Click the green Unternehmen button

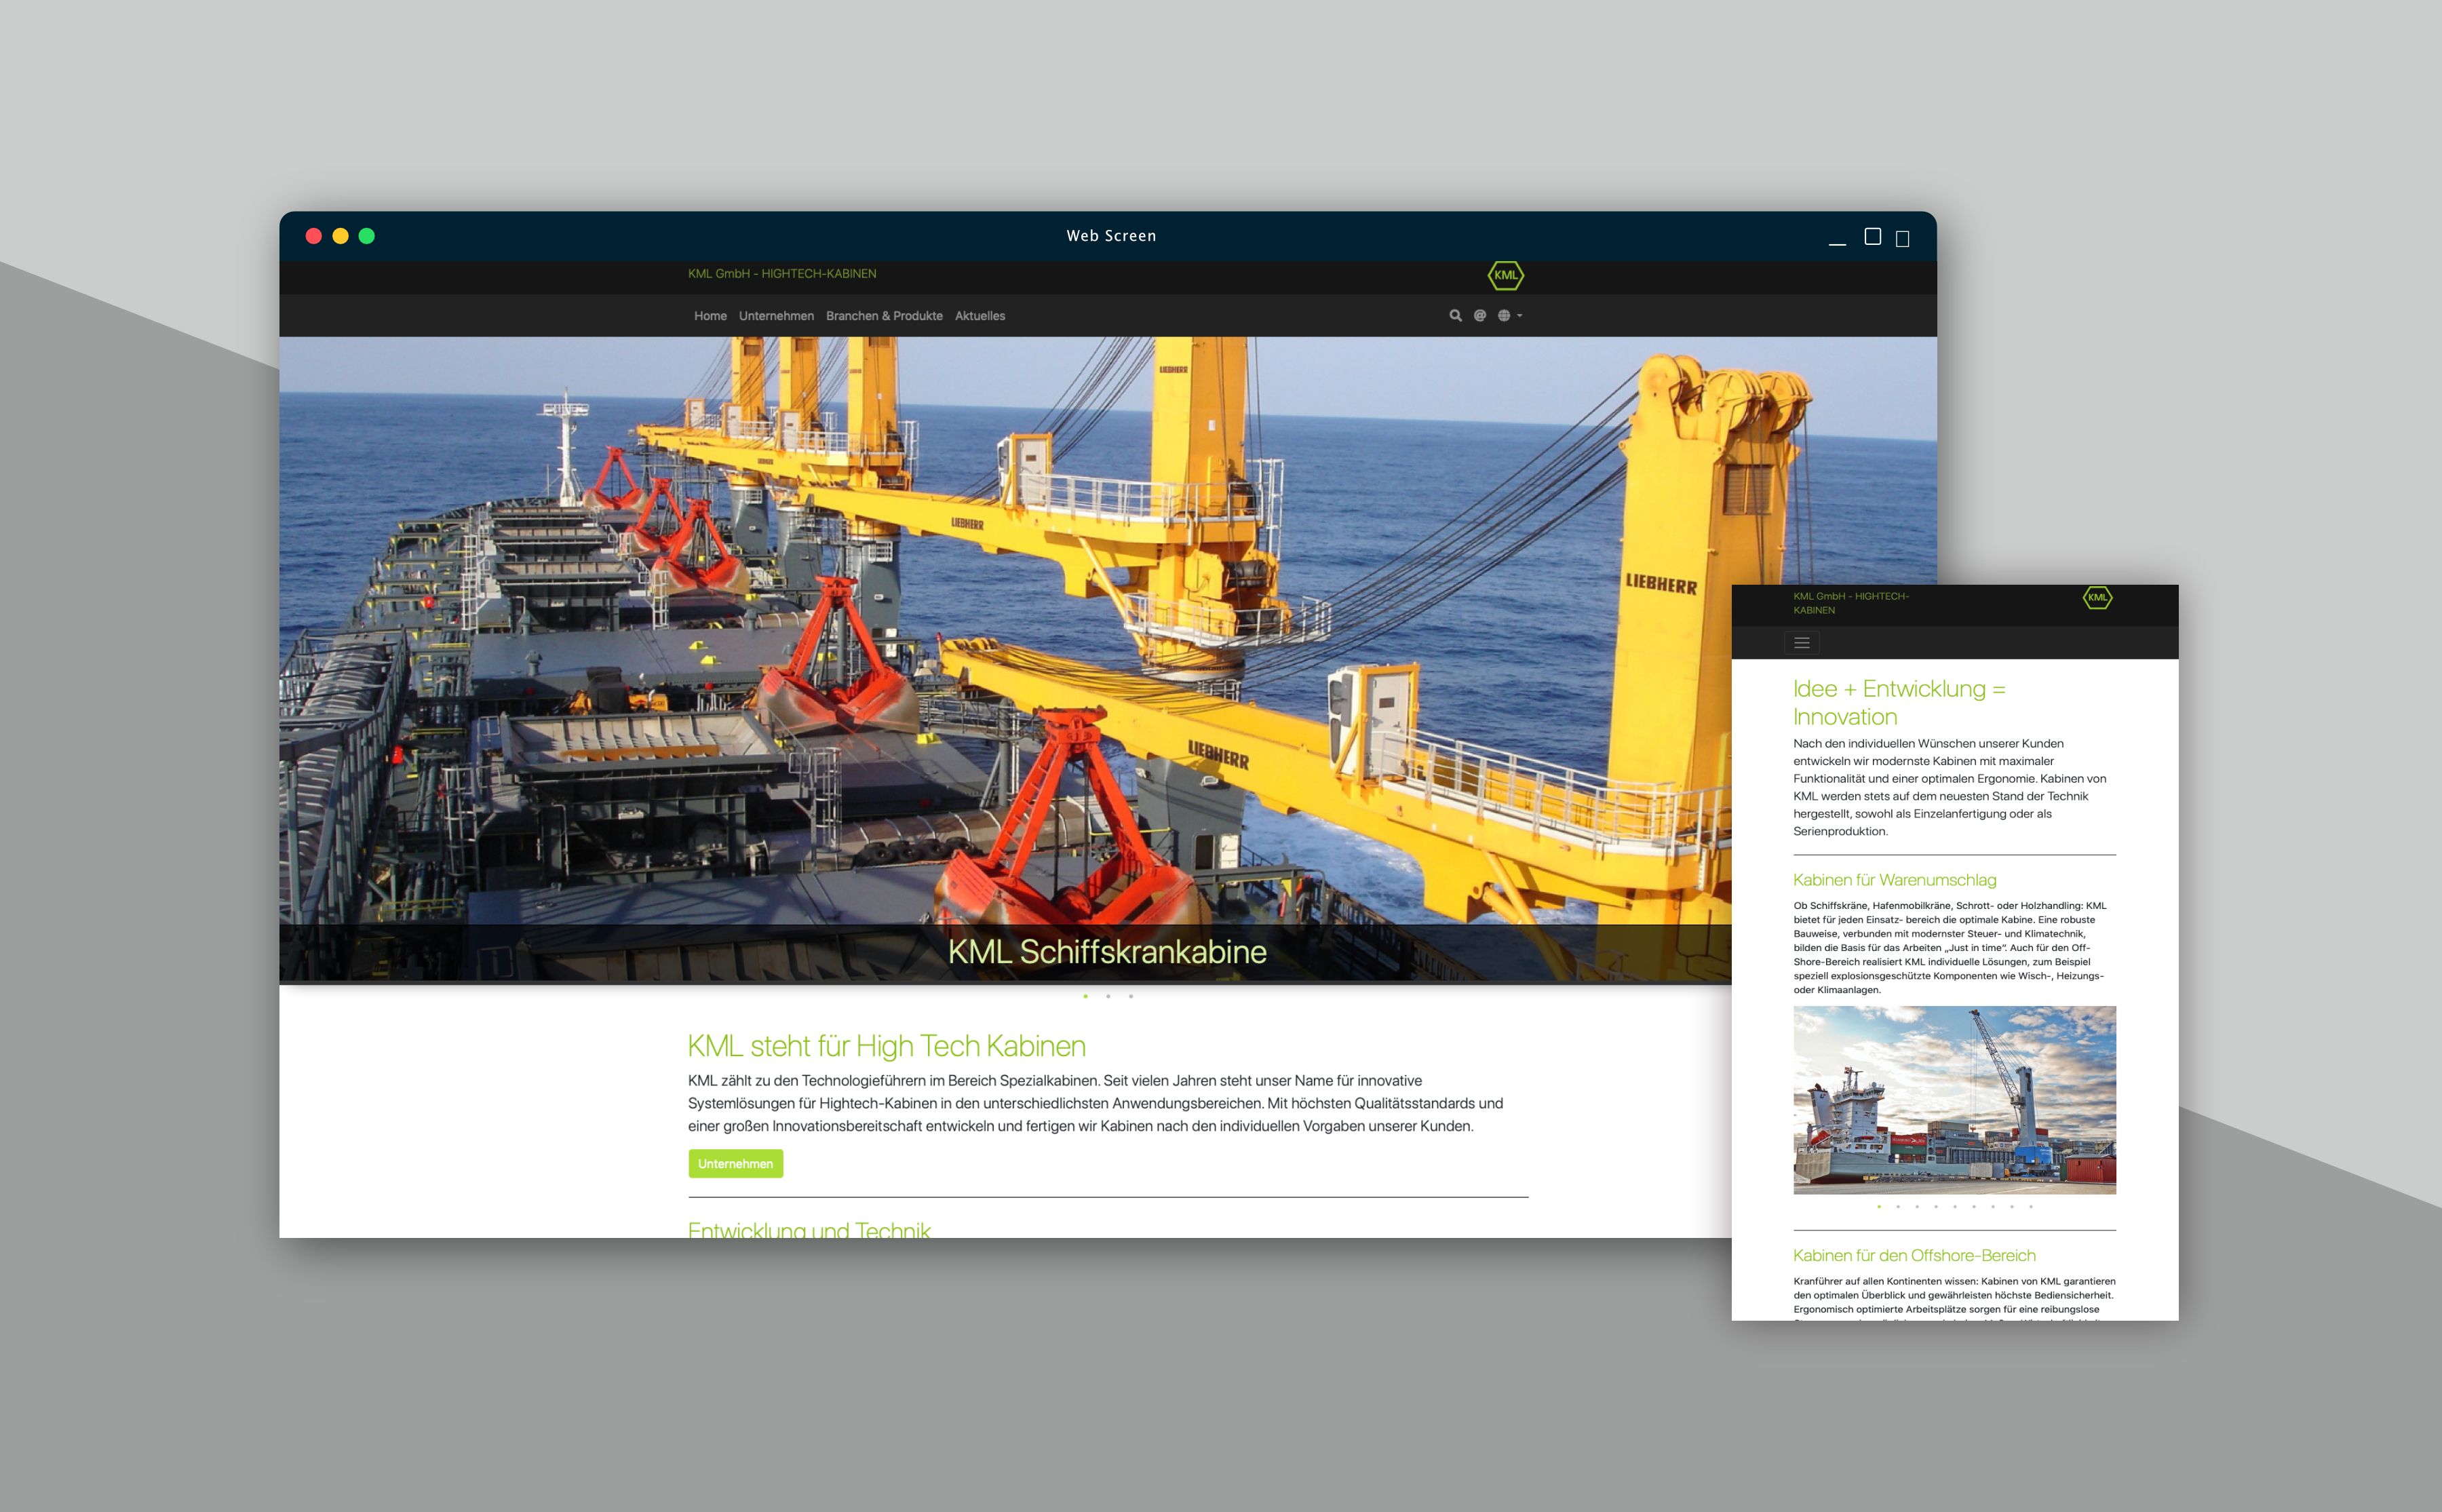(x=736, y=1164)
